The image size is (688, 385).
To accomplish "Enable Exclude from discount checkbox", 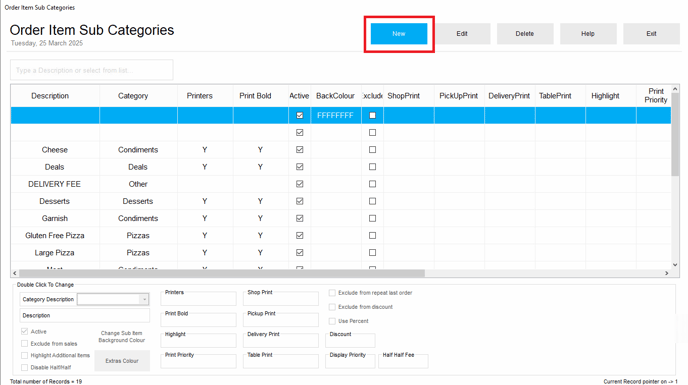I will click(332, 307).
